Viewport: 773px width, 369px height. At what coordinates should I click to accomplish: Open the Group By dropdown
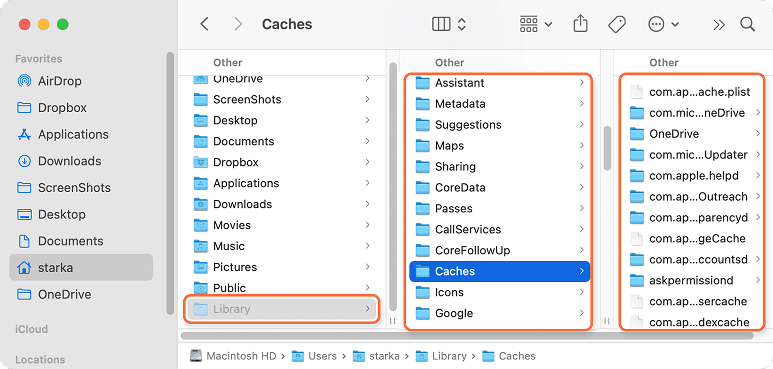coord(536,24)
